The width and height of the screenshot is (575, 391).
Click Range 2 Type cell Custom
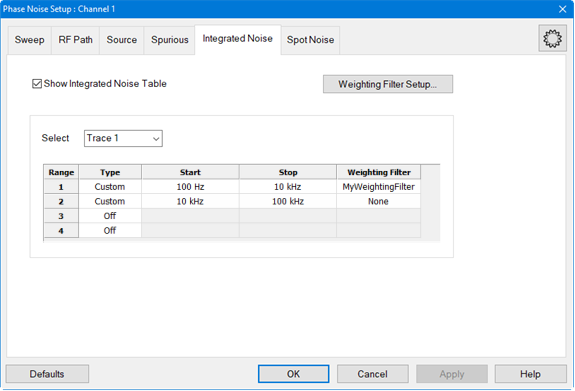pos(110,201)
